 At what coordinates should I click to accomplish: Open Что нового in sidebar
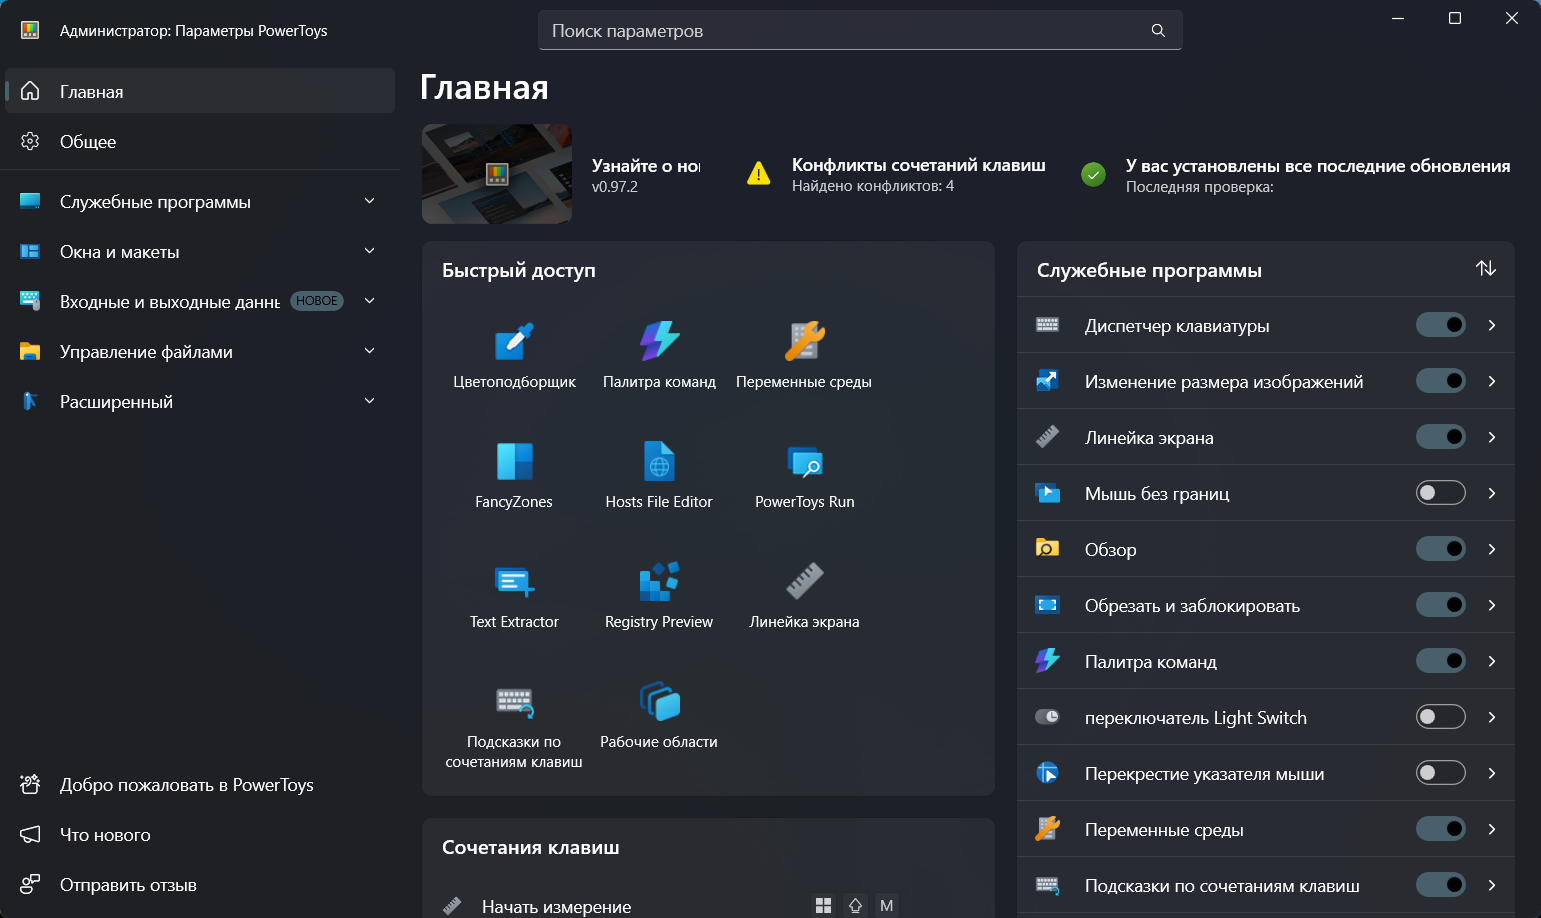(105, 835)
